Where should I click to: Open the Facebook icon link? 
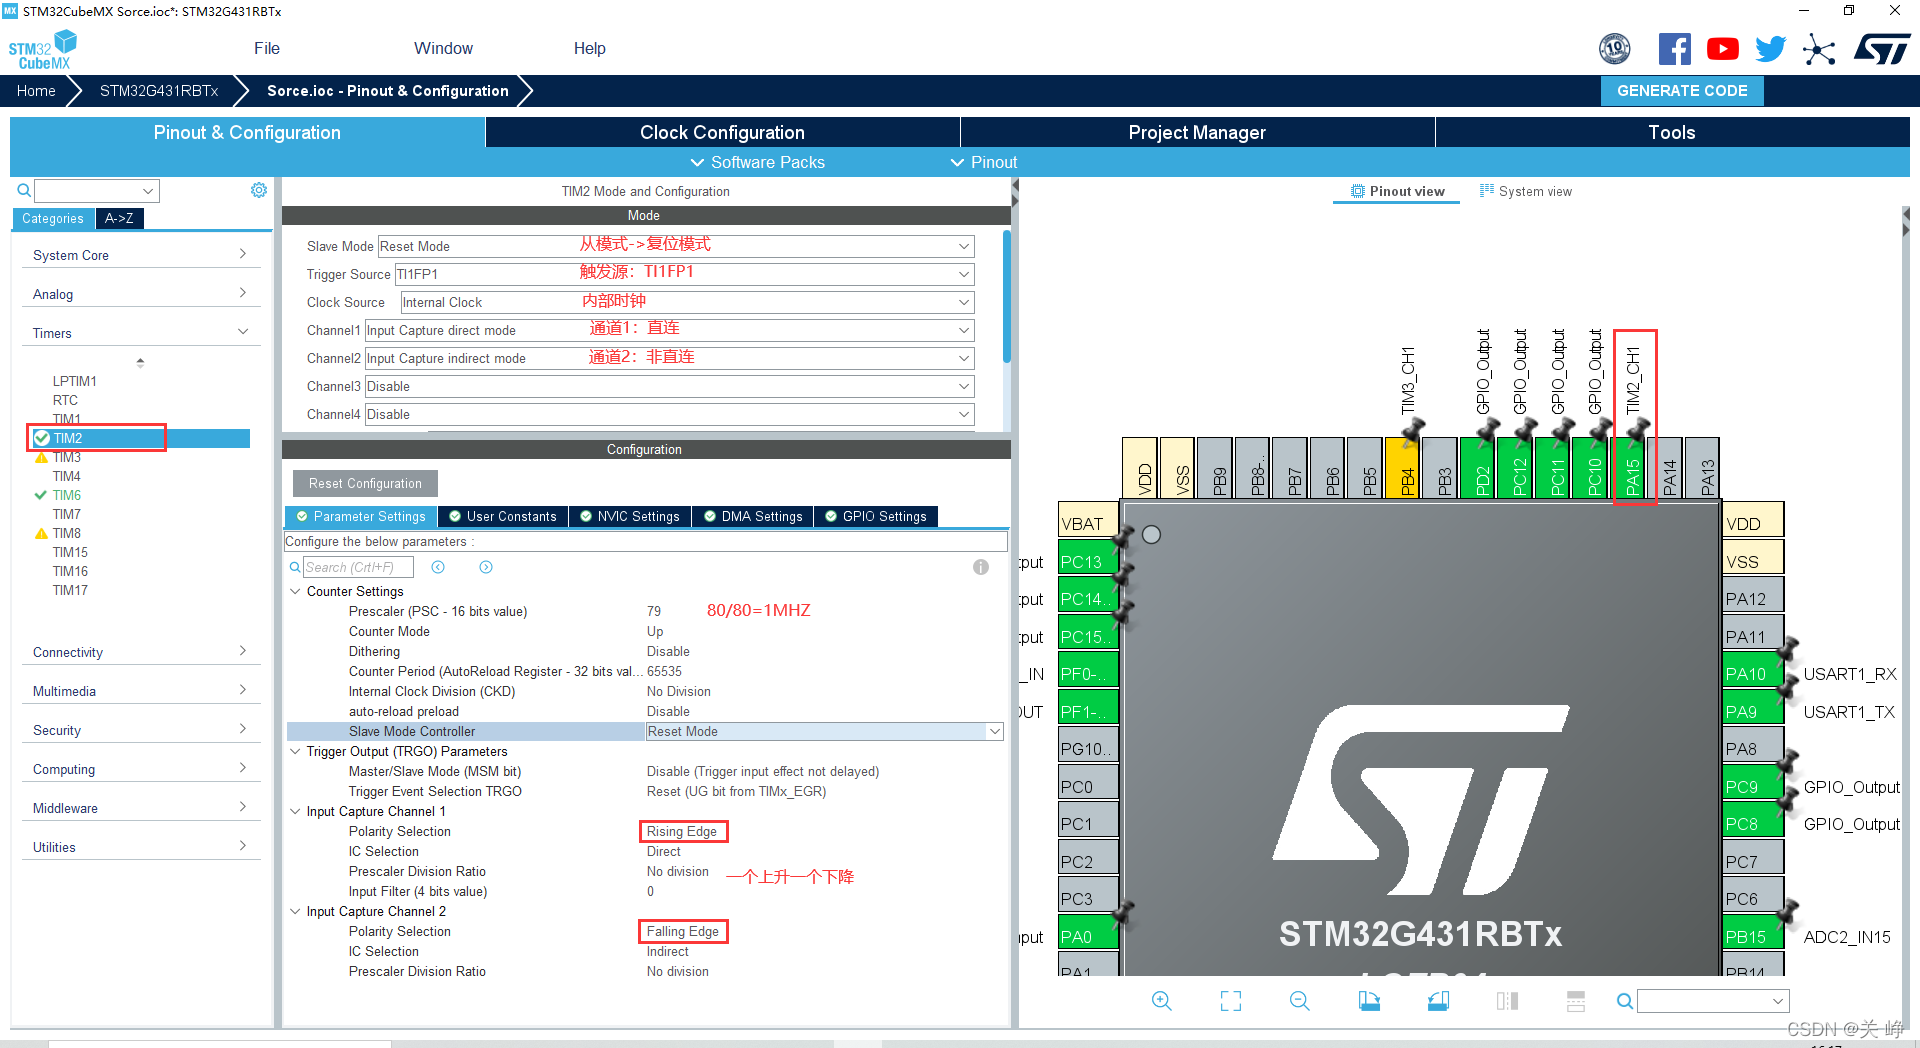[1675, 49]
